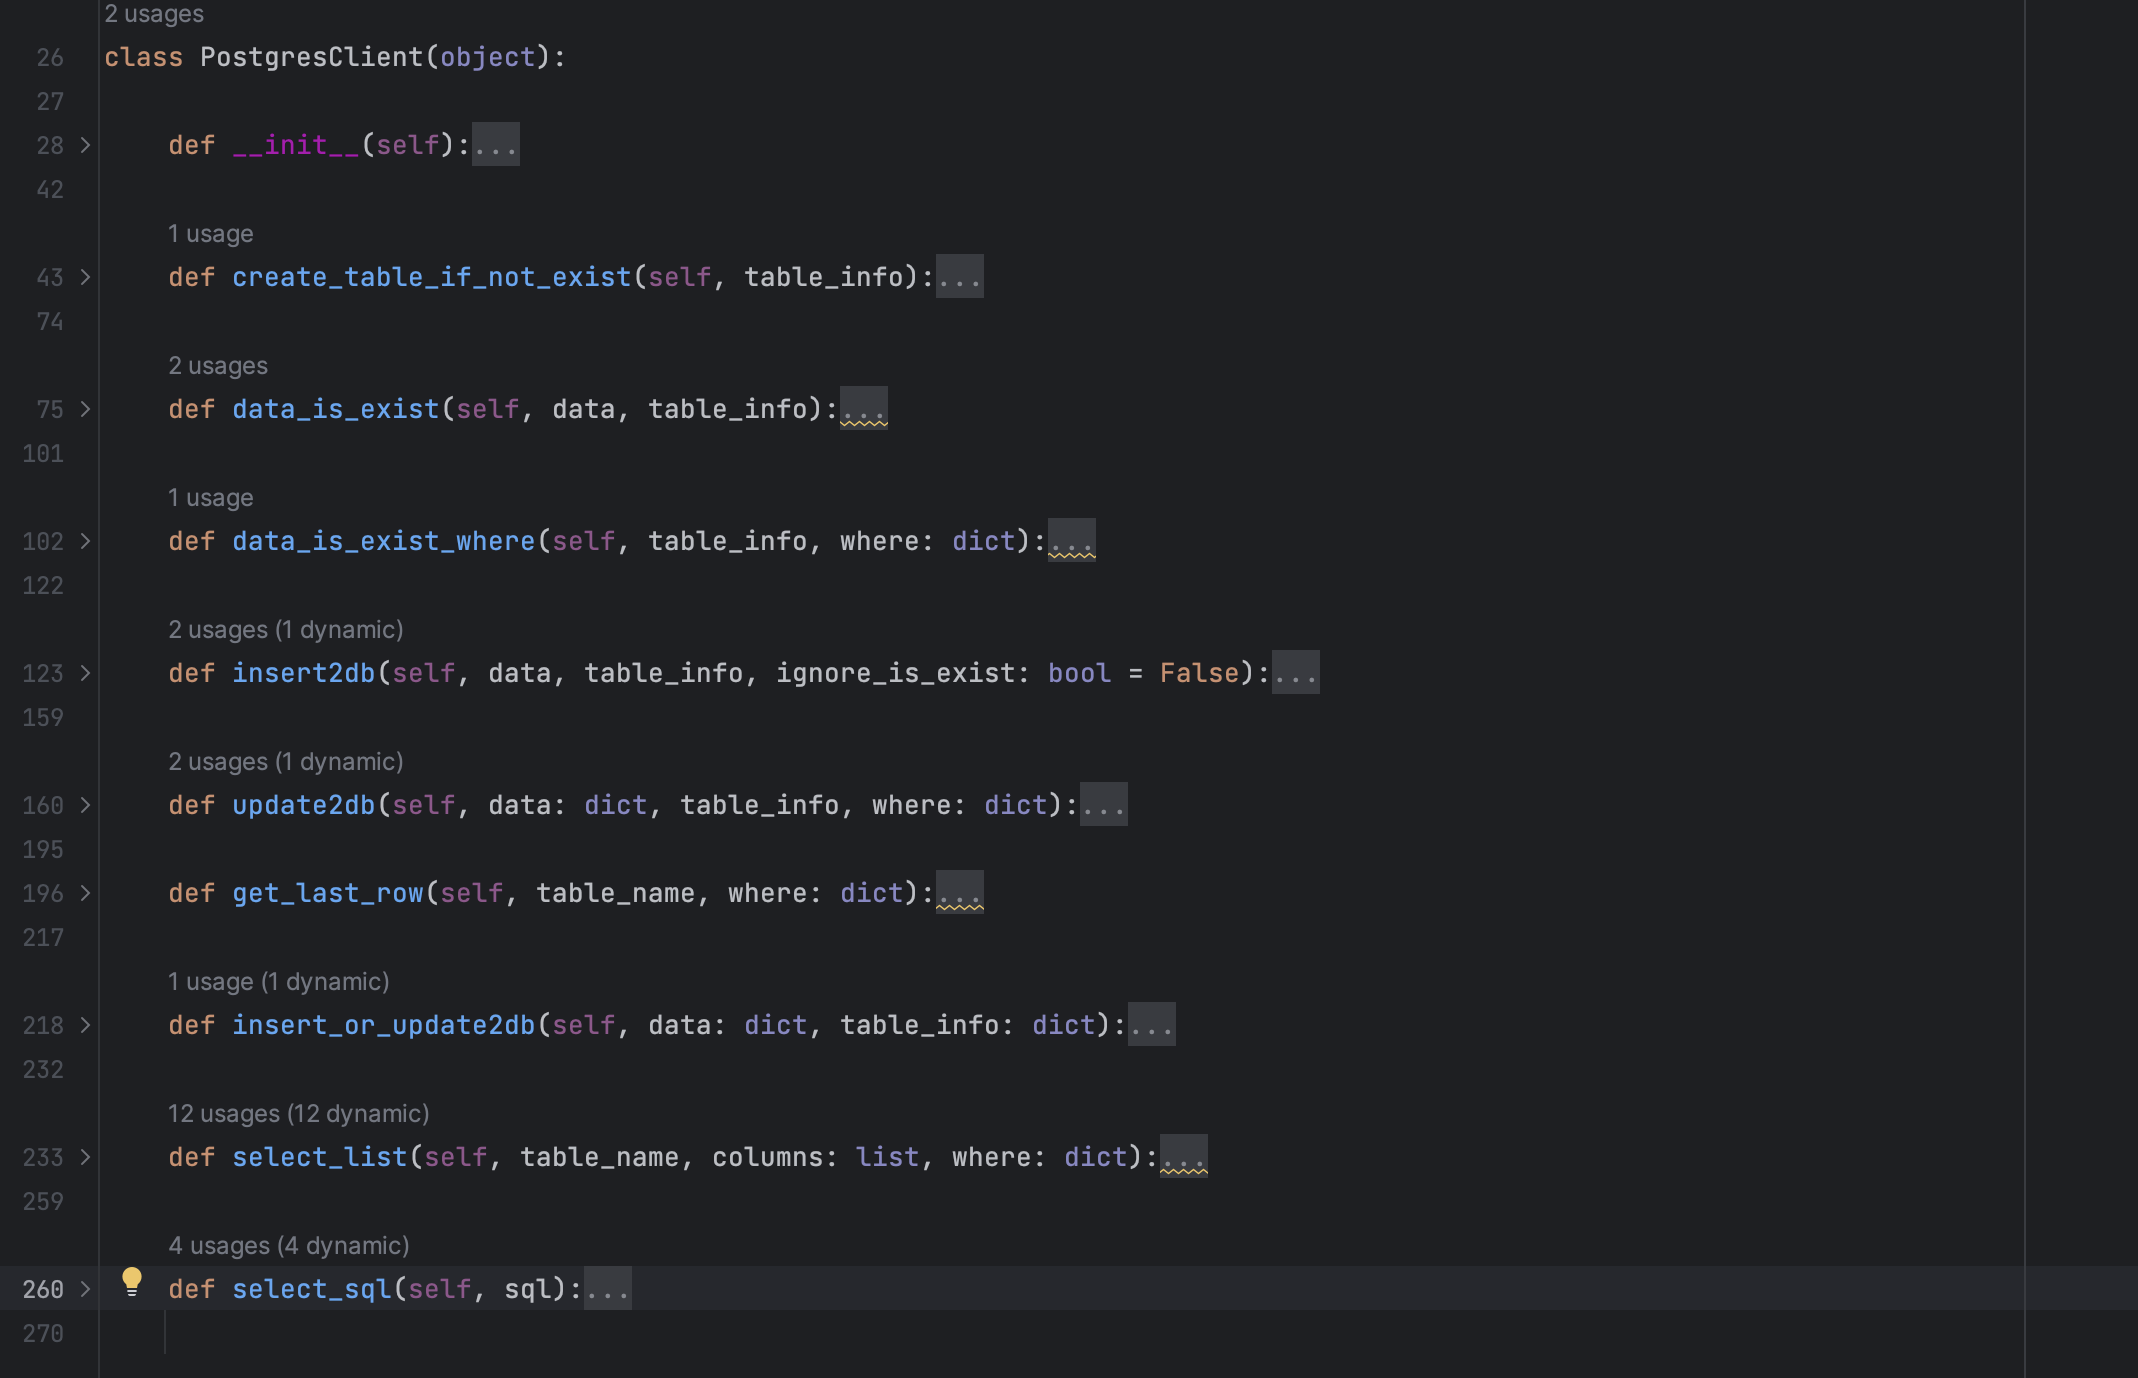The image size is (2138, 1378).
Task: Open '4 usages (4 dynamic)' hint
Action: click(x=289, y=1246)
